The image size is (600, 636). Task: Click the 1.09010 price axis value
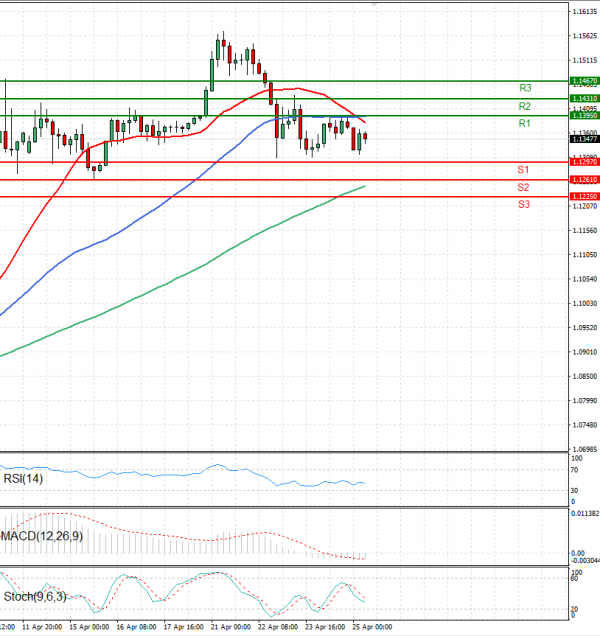pos(585,352)
